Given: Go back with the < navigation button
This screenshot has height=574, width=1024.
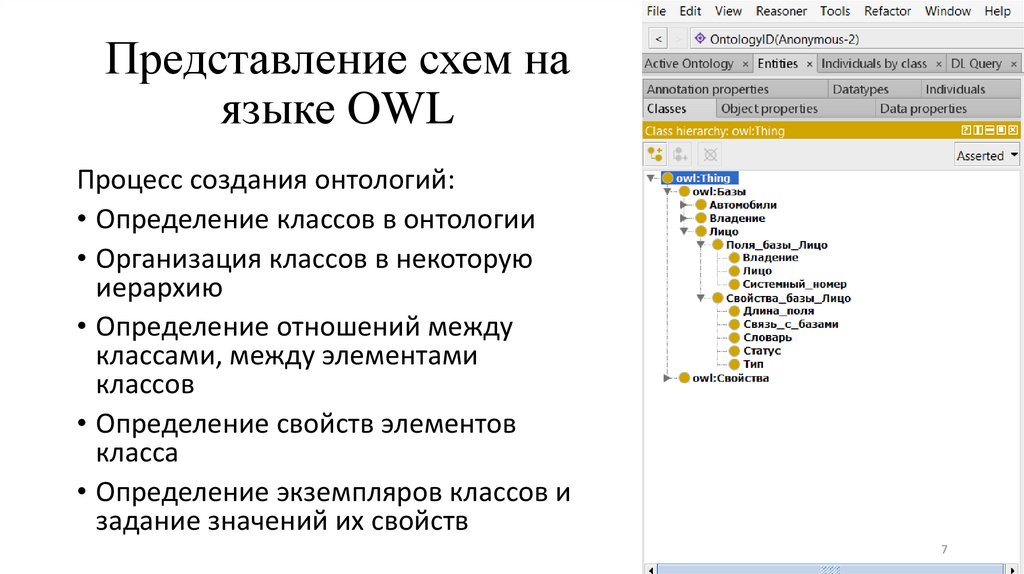Looking at the screenshot, I should tap(658, 39).
